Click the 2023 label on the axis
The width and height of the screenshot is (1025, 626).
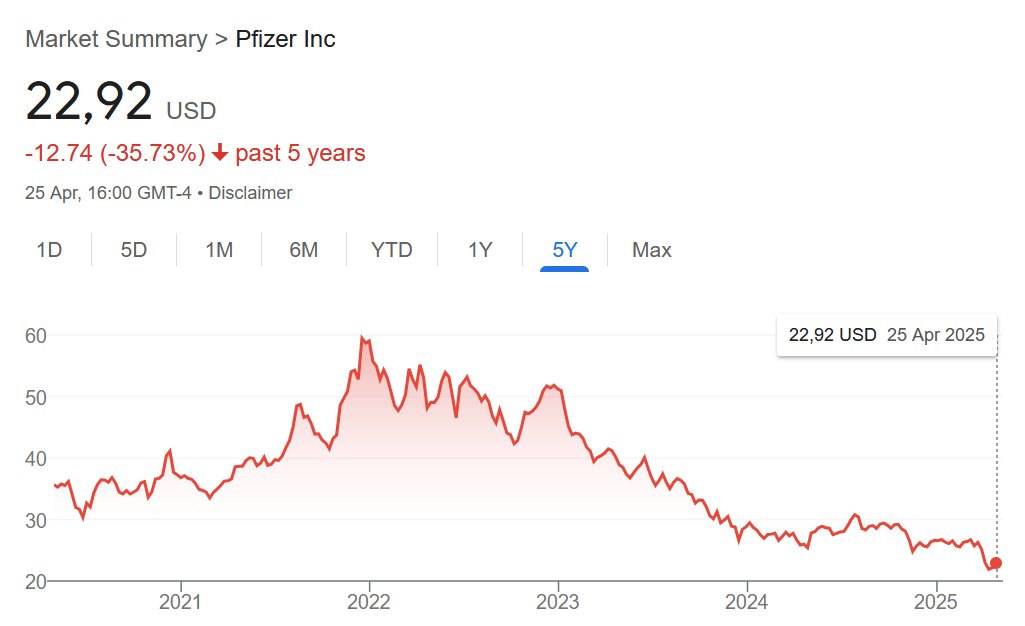[x=558, y=602]
